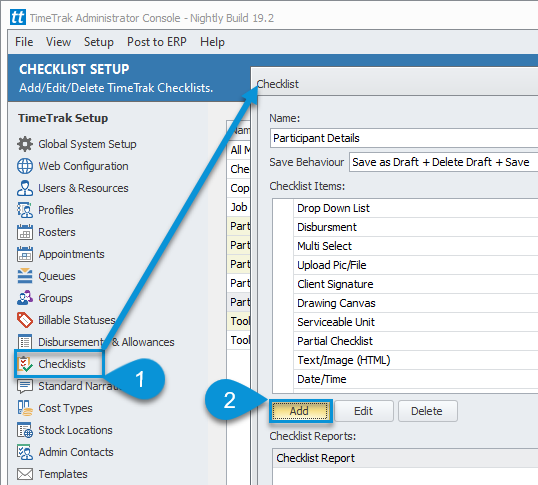This screenshot has width=538, height=485.
Task: Open Billable Statuses setup
Action: coord(77,320)
